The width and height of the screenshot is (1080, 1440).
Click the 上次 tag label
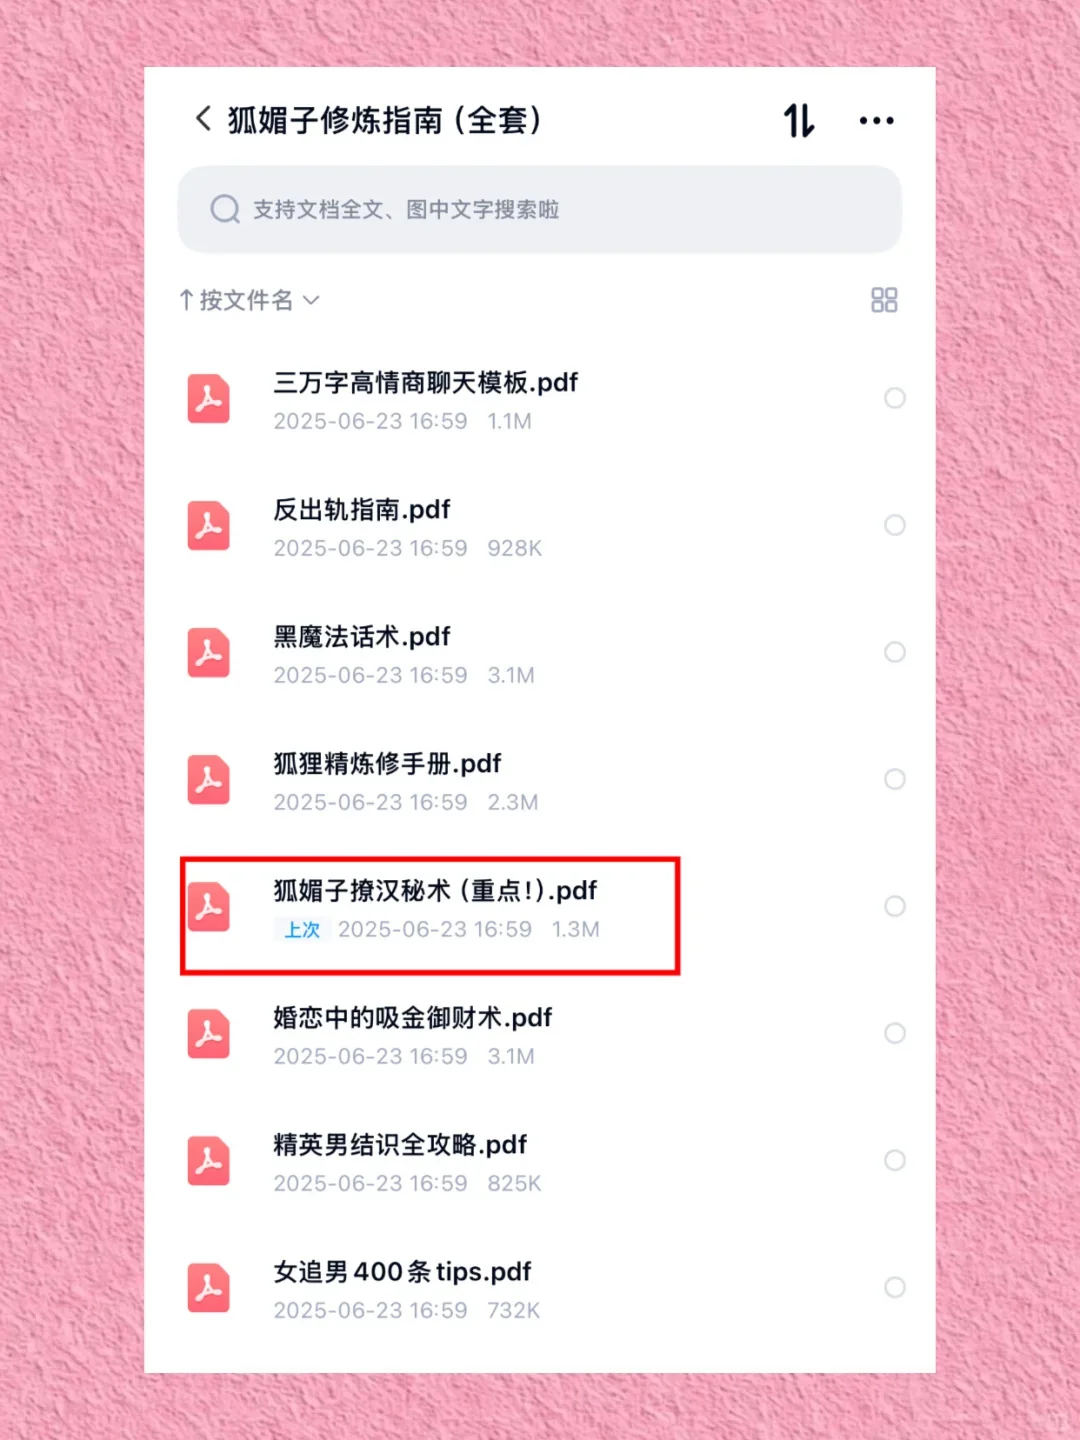[302, 930]
